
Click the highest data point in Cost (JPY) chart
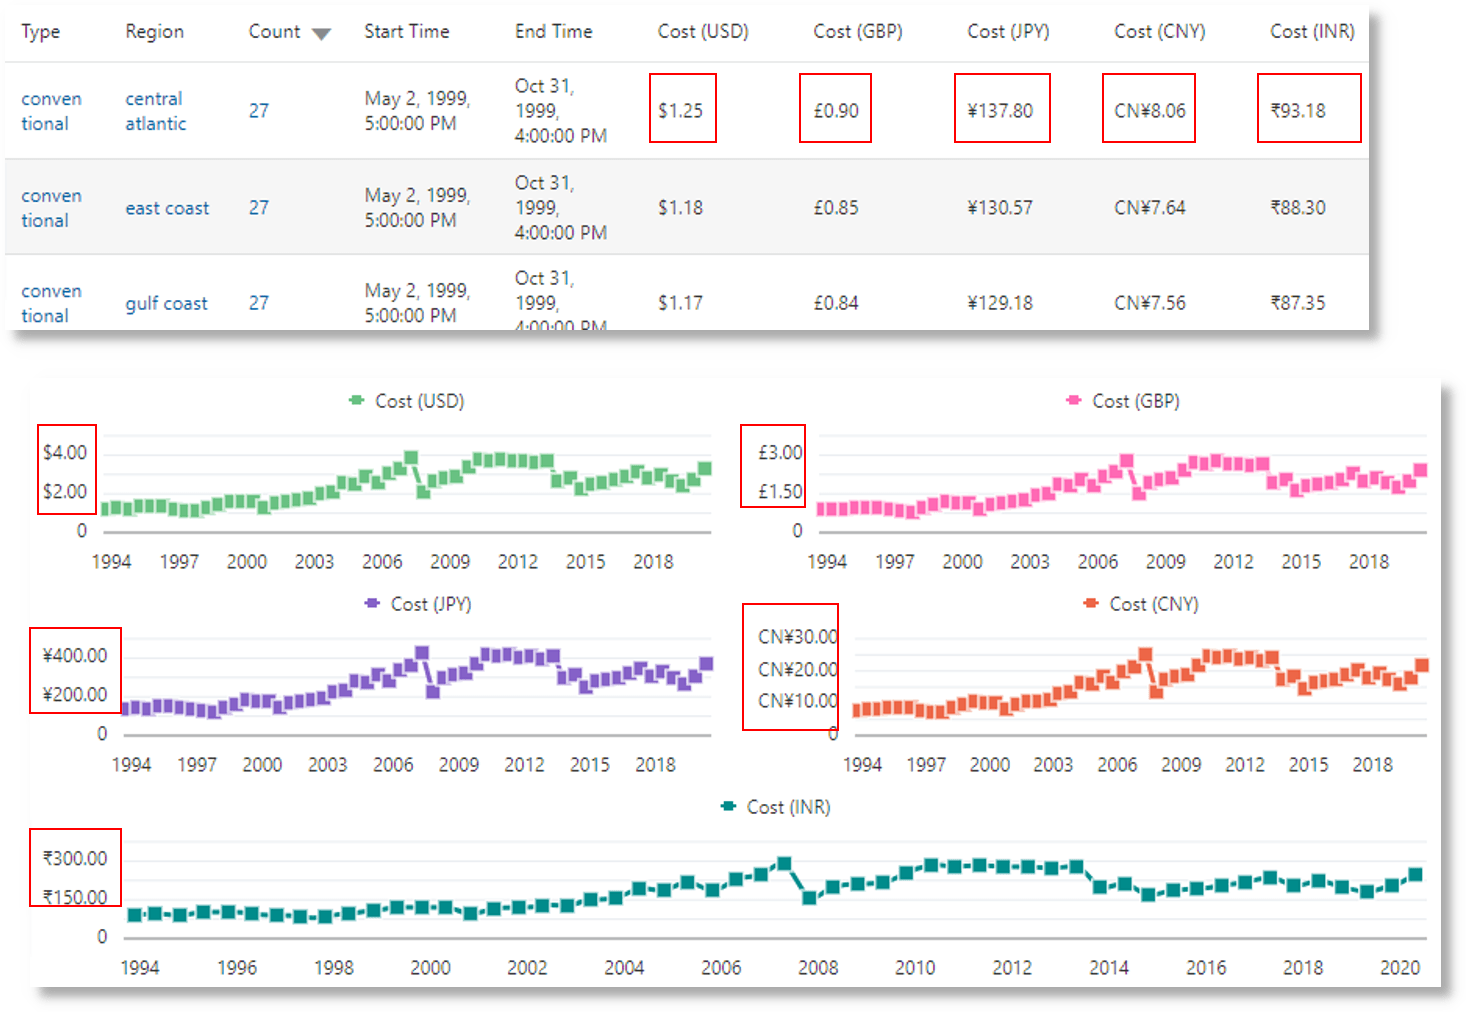click(x=424, y=650)
